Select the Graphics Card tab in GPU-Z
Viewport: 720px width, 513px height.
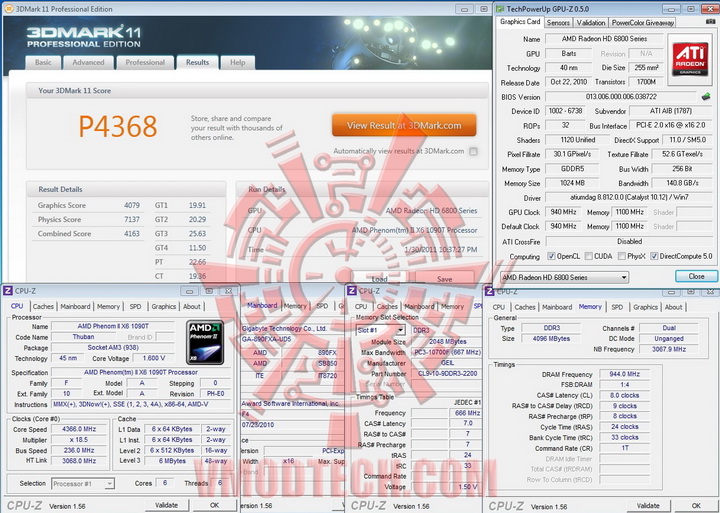coord(520,22)
